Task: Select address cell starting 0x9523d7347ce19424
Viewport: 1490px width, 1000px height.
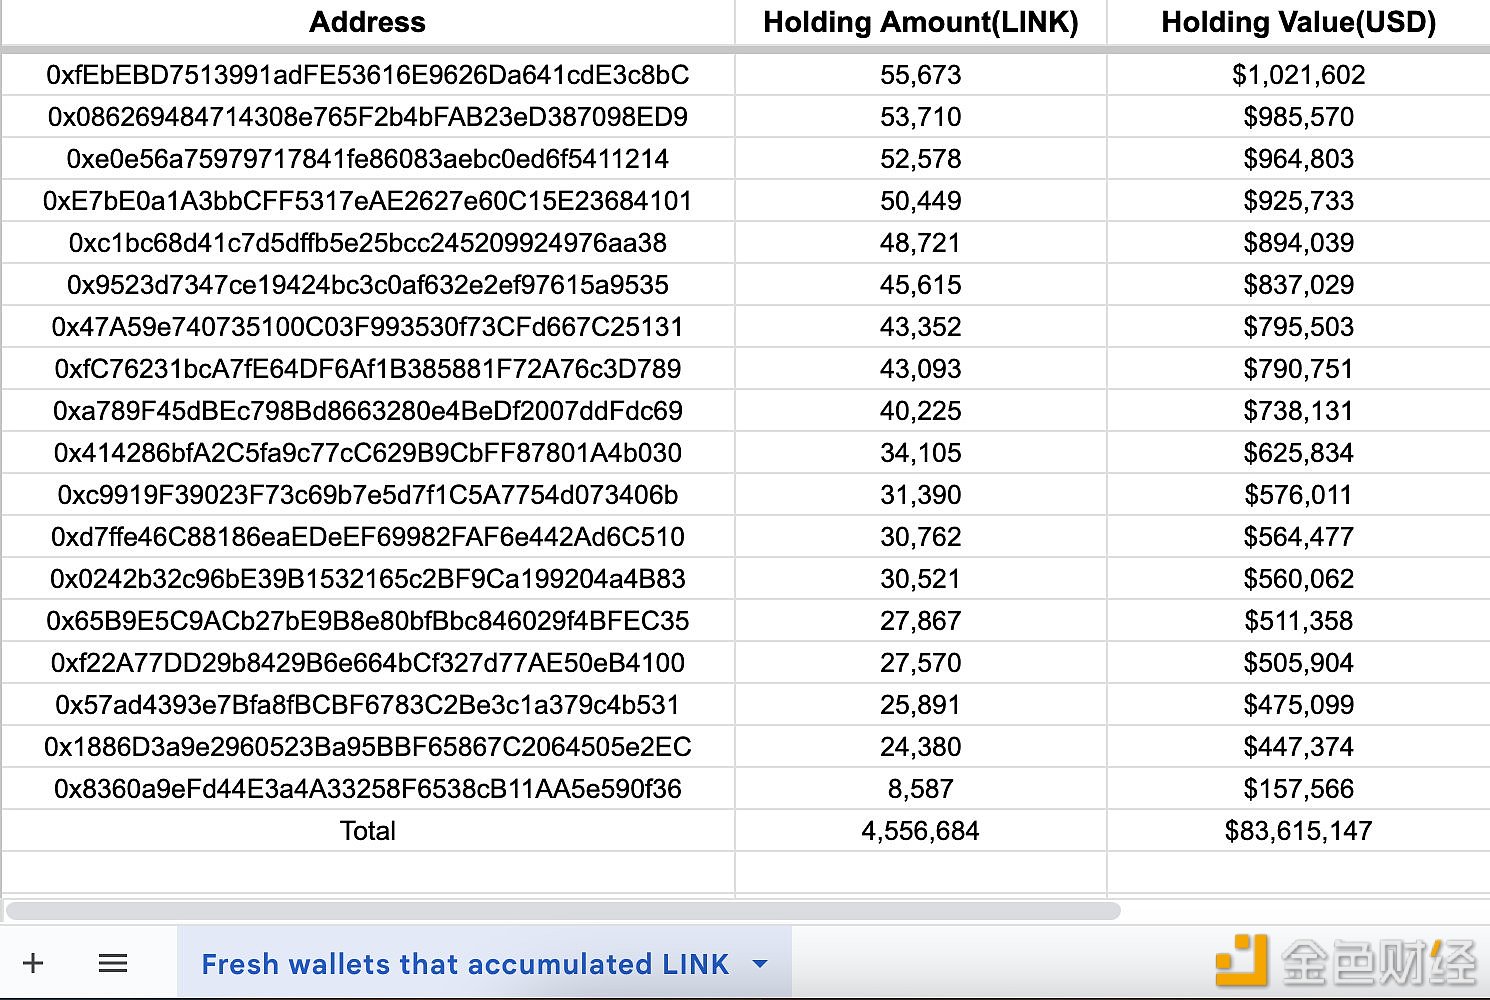Action: point(367,285)
